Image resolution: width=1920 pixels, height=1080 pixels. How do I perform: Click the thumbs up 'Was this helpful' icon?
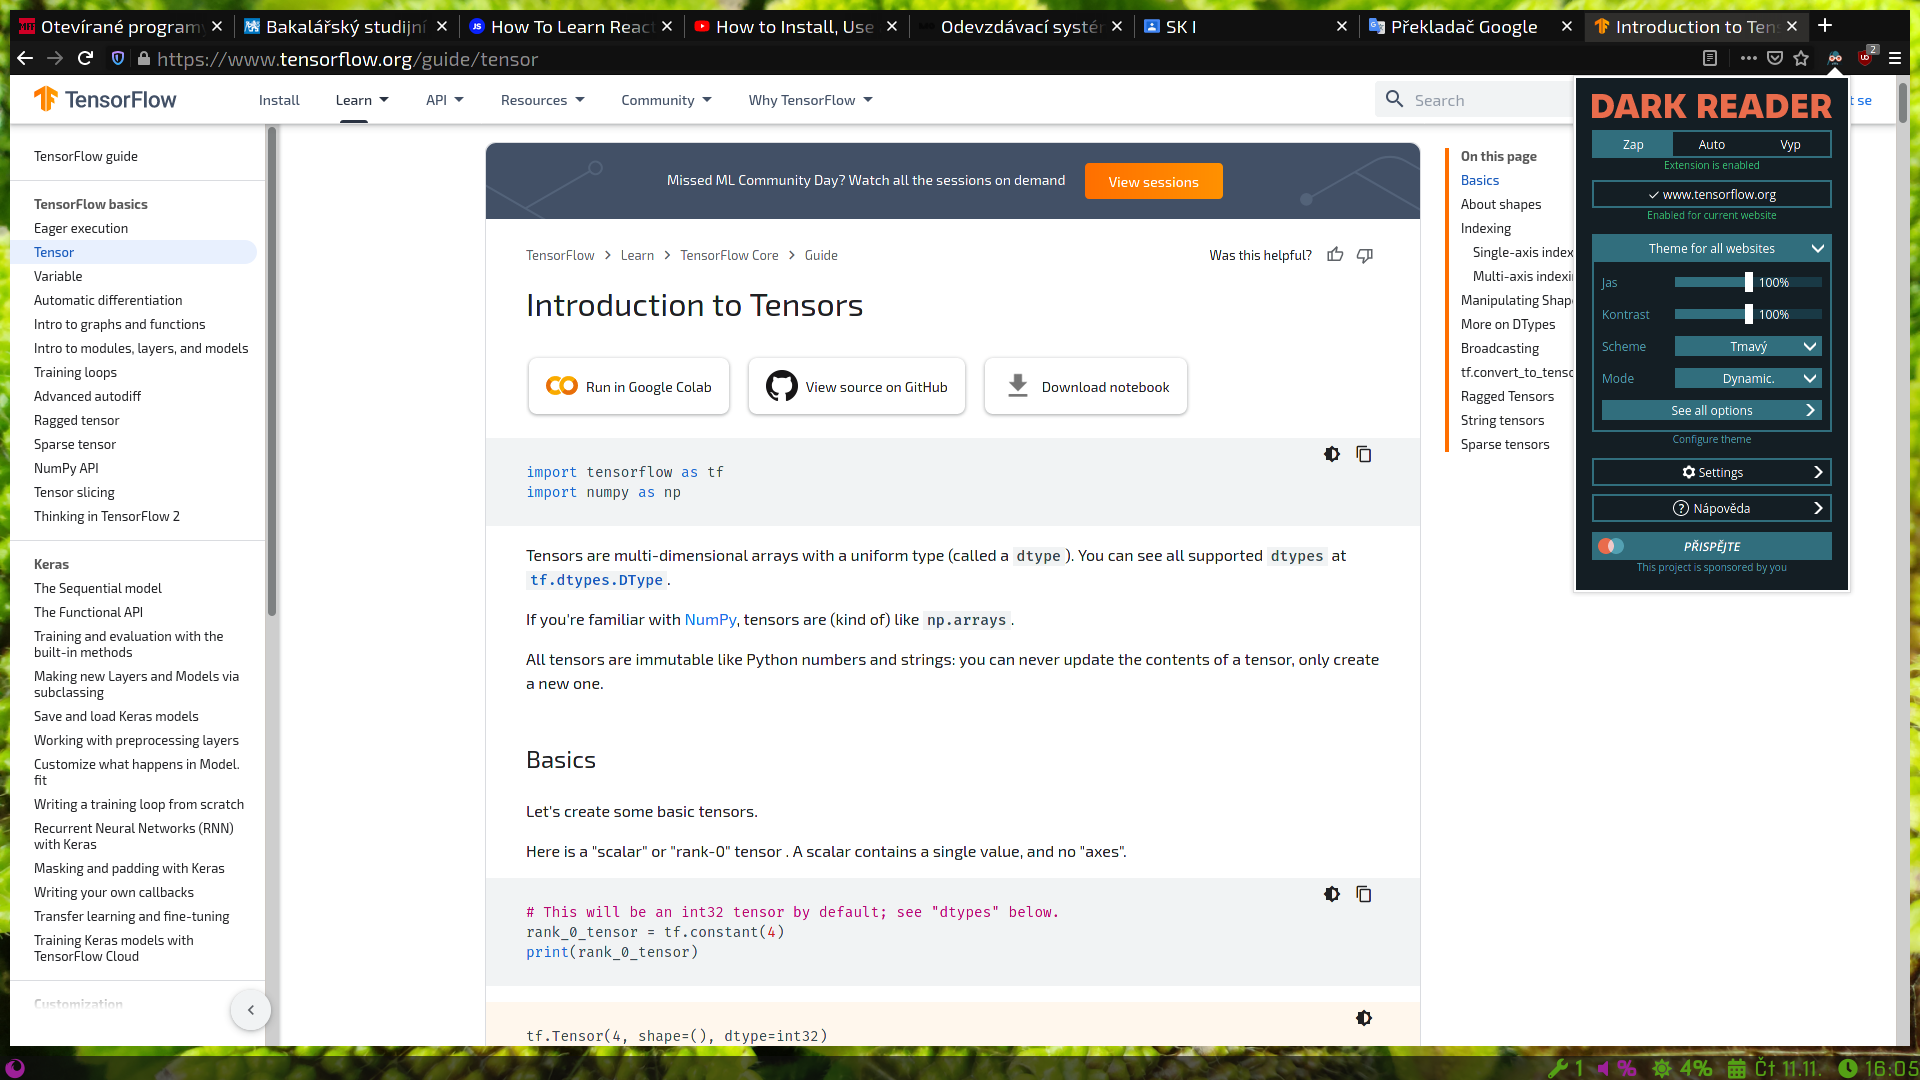point(1335,255)
